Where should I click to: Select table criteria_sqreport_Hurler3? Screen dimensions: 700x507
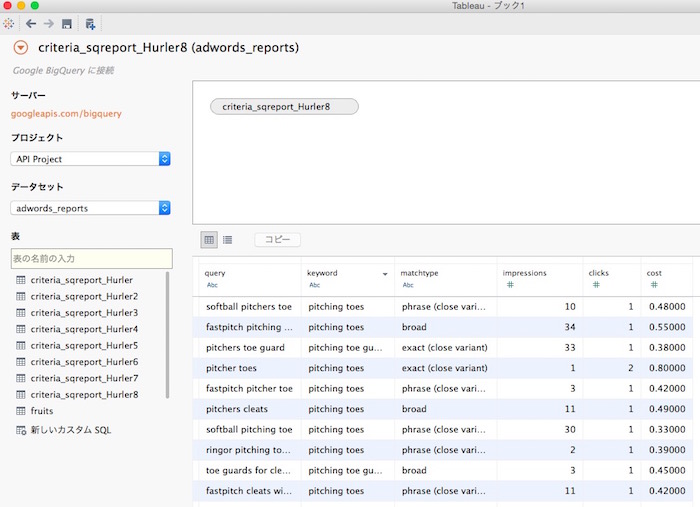[84, 313]
